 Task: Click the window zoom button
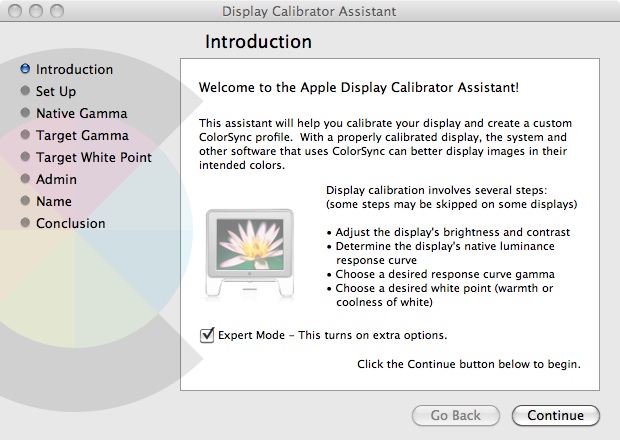click(57, 11)
